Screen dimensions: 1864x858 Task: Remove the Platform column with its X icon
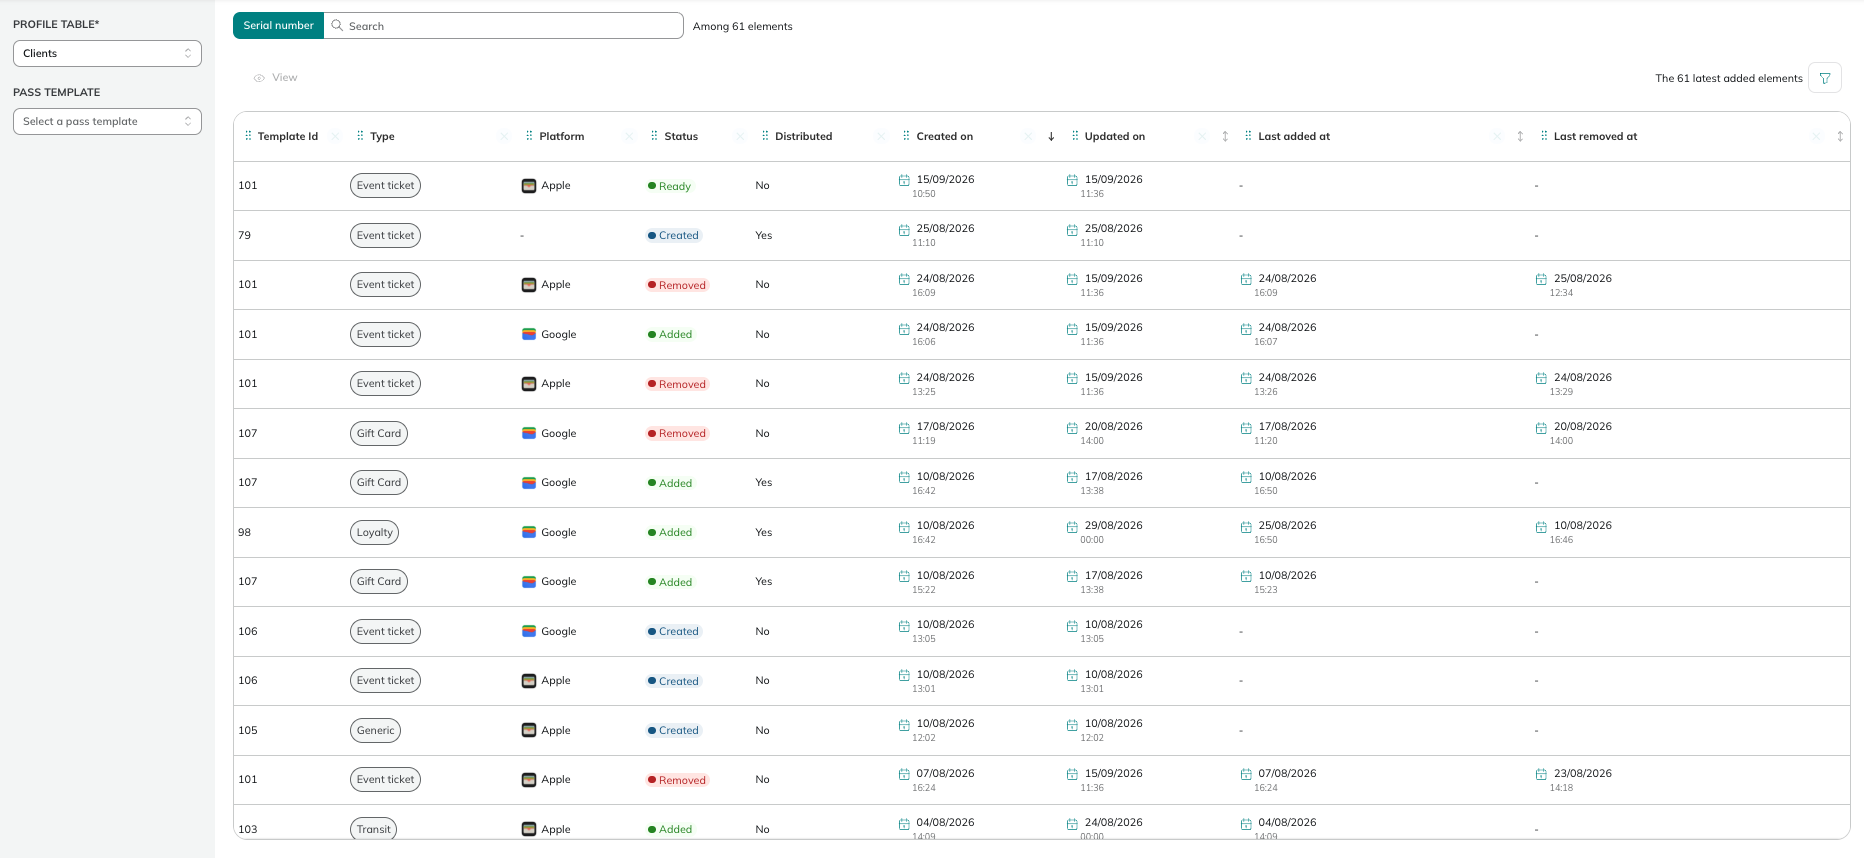coord(628,136)
